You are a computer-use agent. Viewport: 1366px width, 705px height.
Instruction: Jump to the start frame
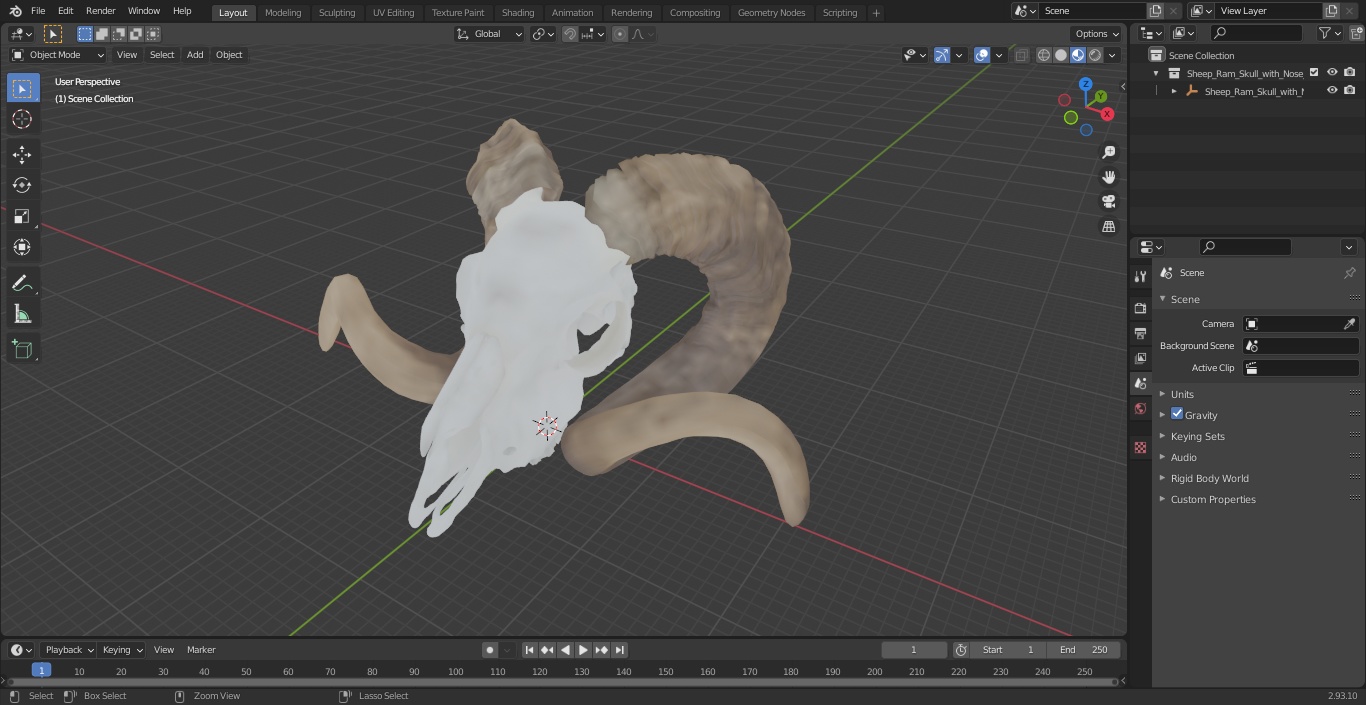tap(530, 650)
